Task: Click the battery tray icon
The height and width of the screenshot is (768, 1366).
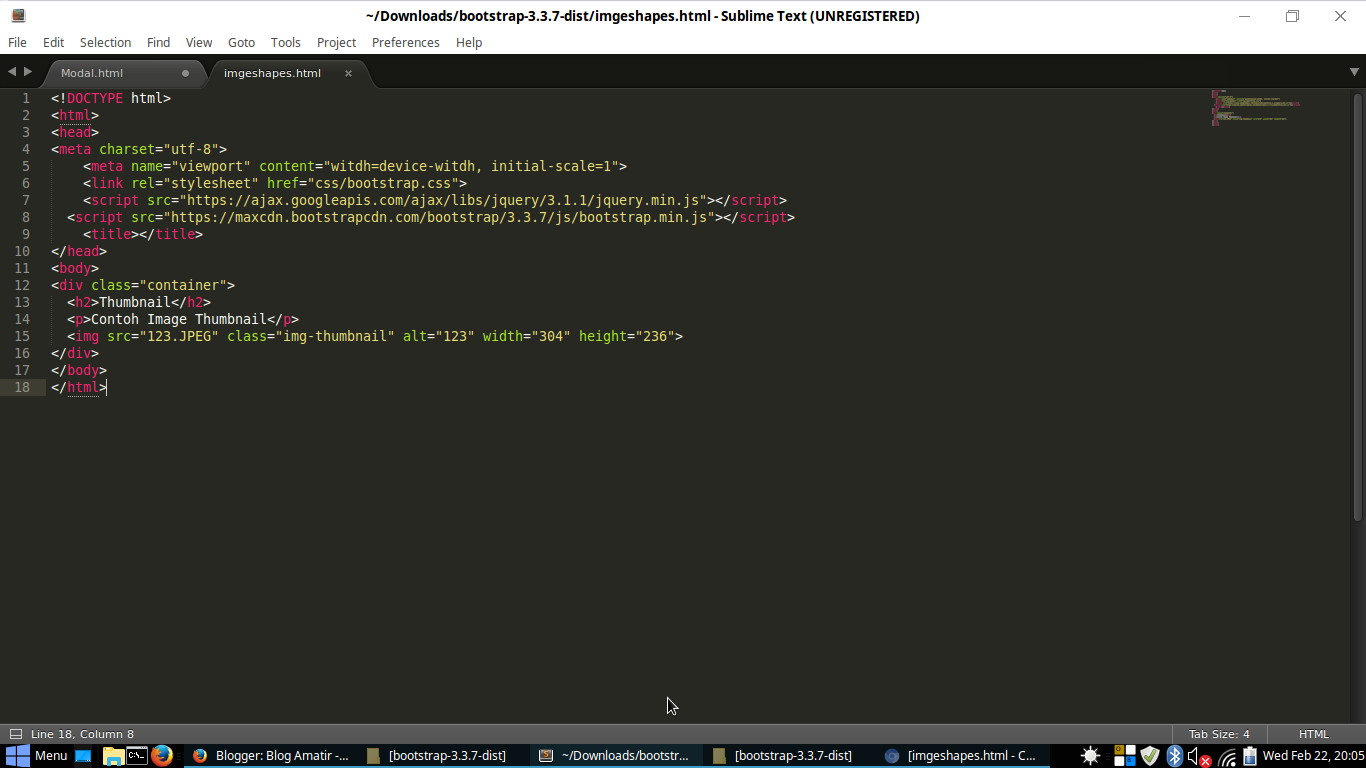Action: tap(1250, 756)
